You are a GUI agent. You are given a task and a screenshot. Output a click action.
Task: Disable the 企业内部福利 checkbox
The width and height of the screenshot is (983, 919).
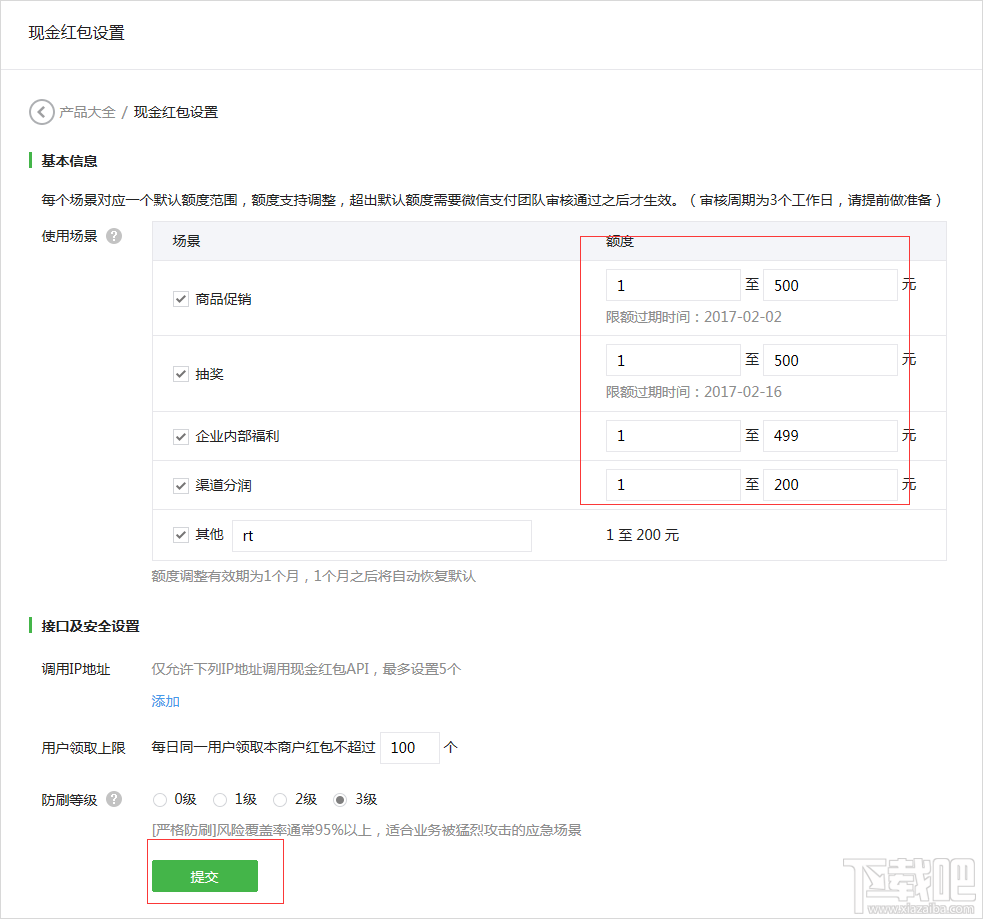tap(181, 436)
